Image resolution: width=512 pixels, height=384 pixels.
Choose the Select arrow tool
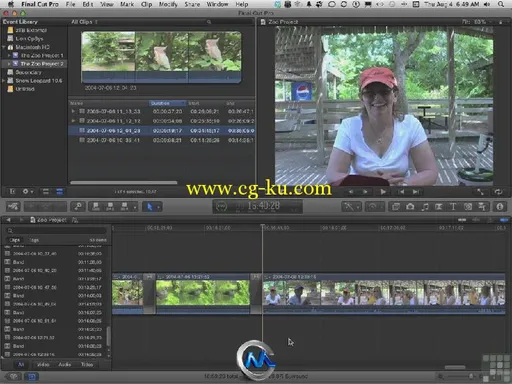point(149,207)
